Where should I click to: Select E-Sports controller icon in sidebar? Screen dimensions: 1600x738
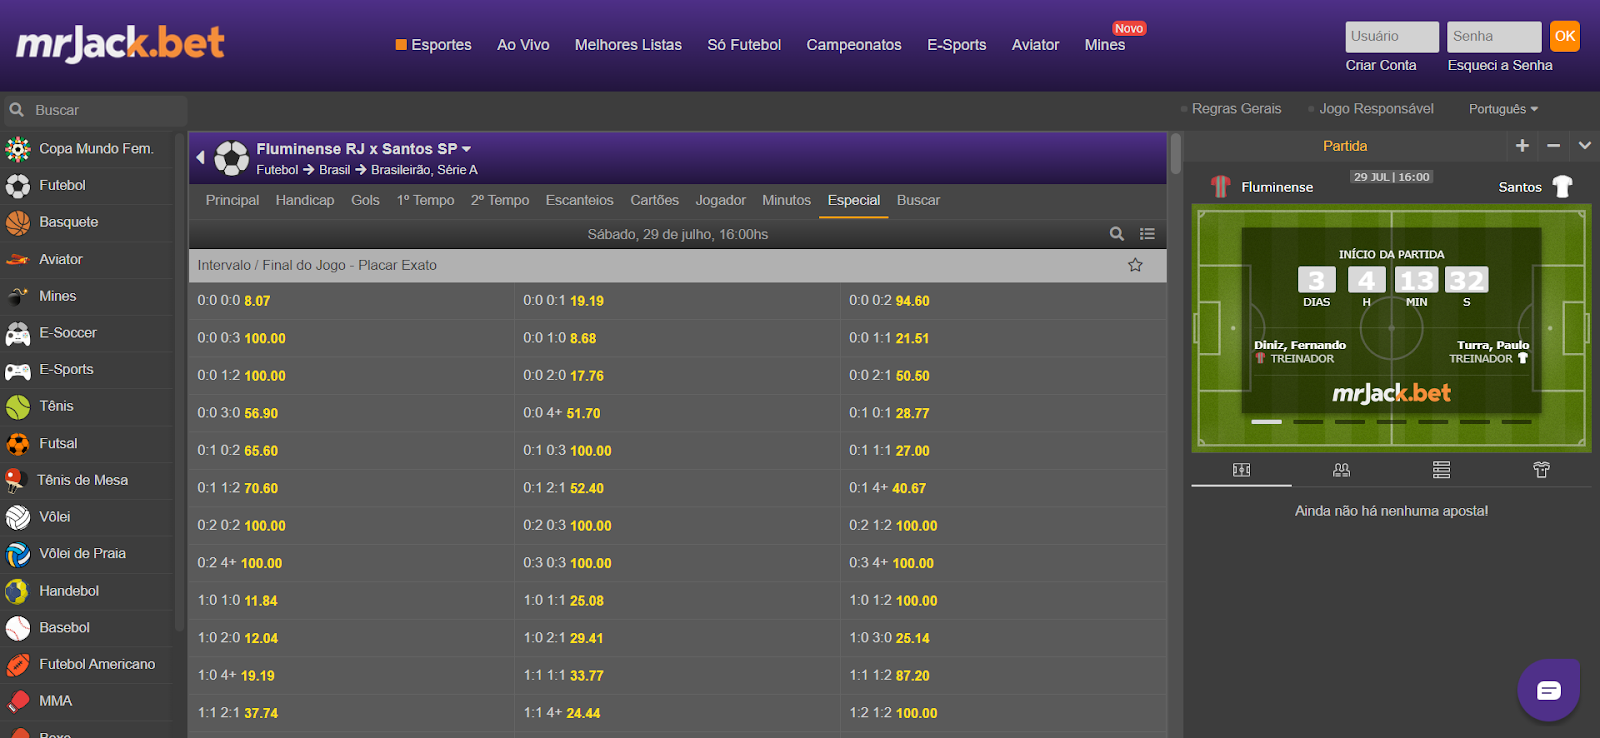pyautogui.click(x=18, y=371)
